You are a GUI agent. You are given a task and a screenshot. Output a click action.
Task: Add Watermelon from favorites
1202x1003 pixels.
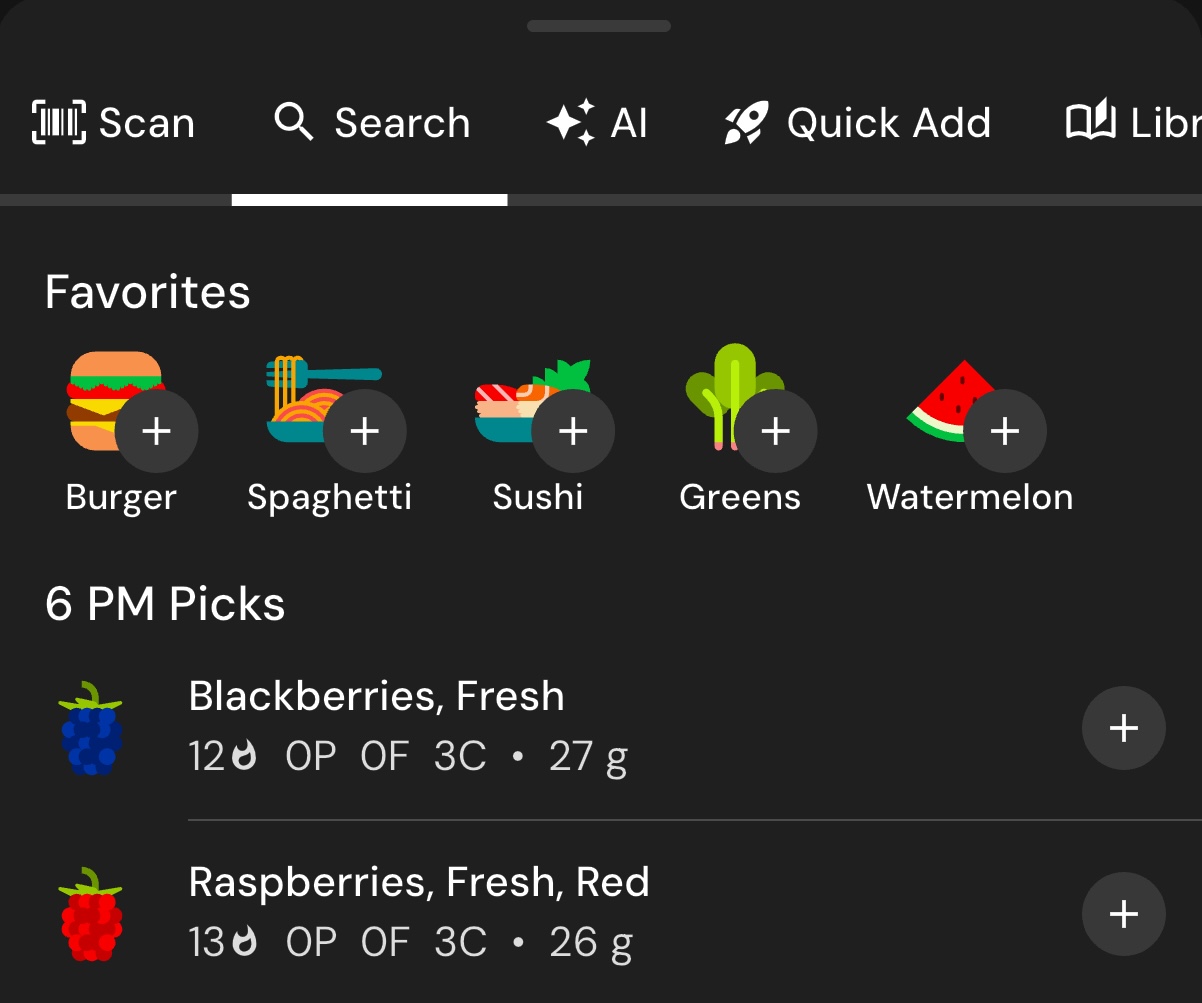coord(1005,431)
